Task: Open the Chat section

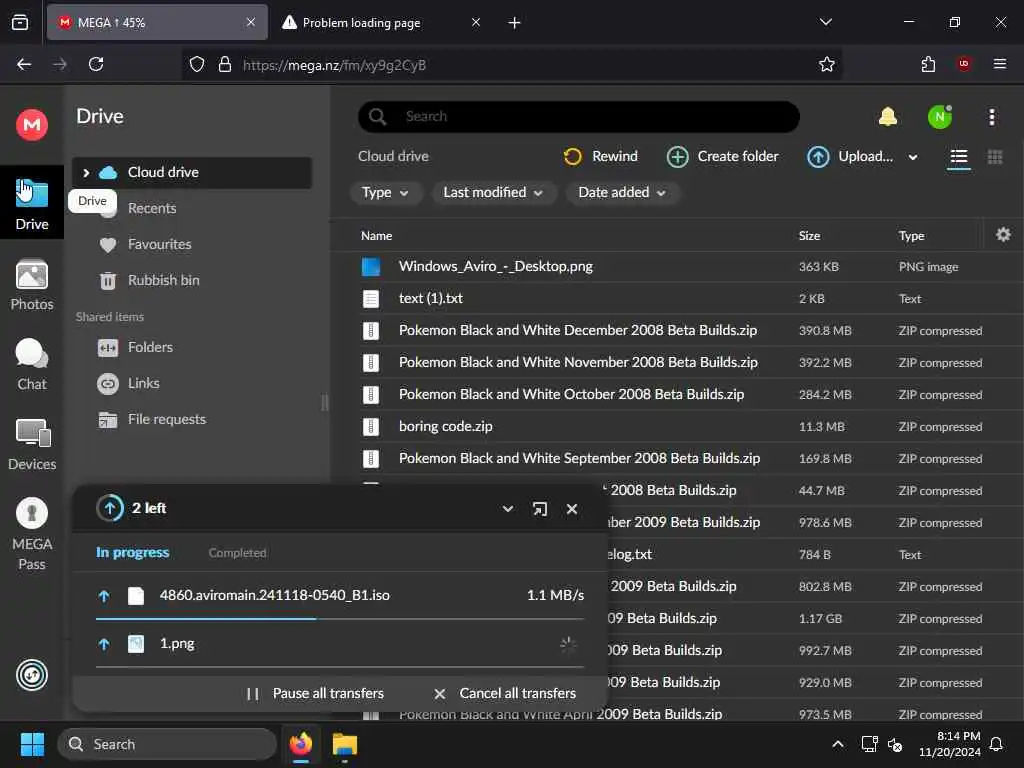Action: click(x=31, y=365)
